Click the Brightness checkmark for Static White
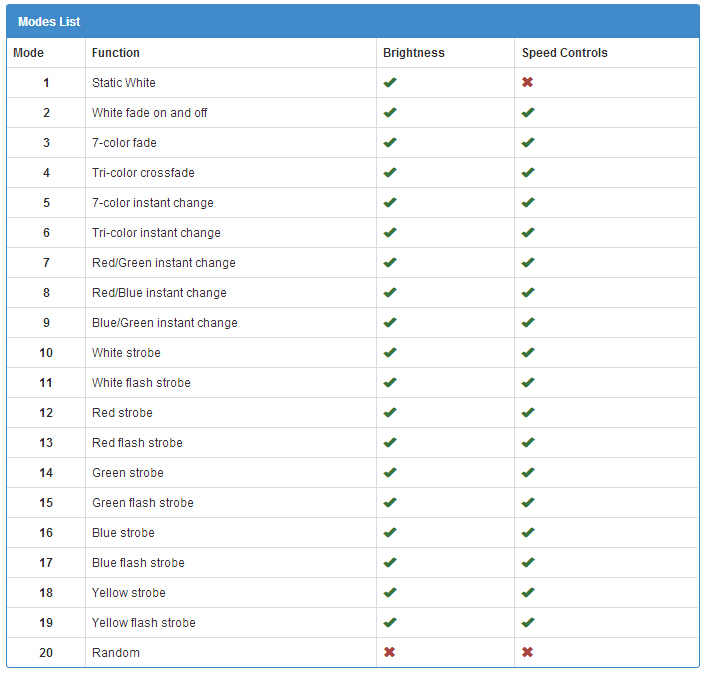708x674 pixels. click(390, 82)
